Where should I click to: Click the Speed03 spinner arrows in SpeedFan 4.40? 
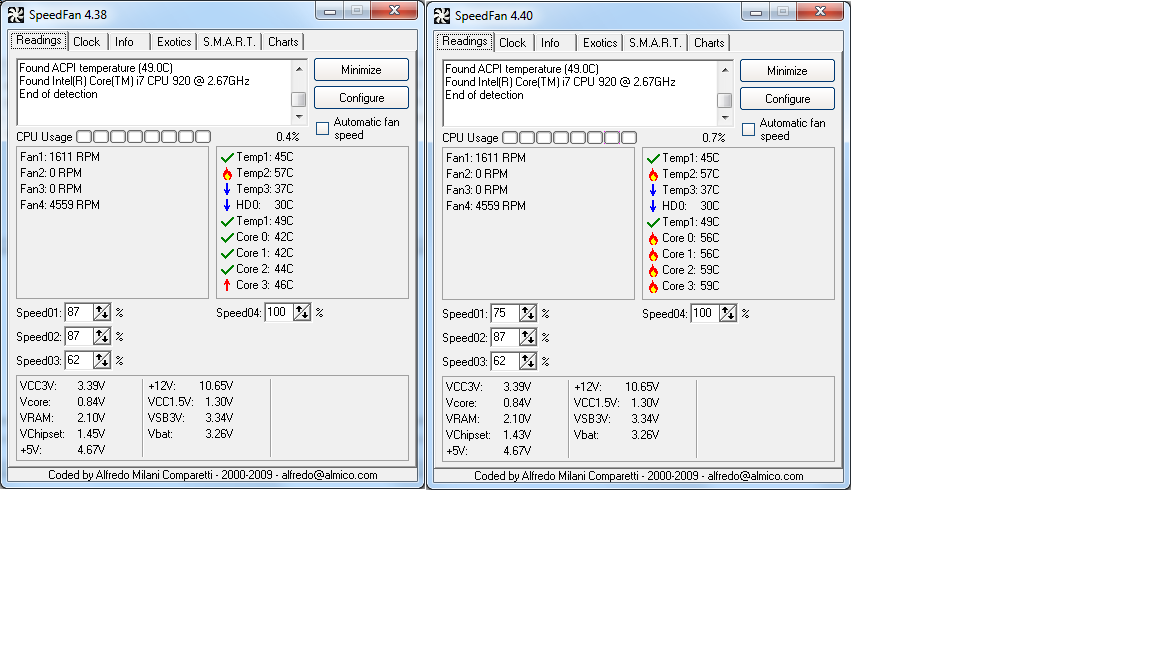pos(528,361)
